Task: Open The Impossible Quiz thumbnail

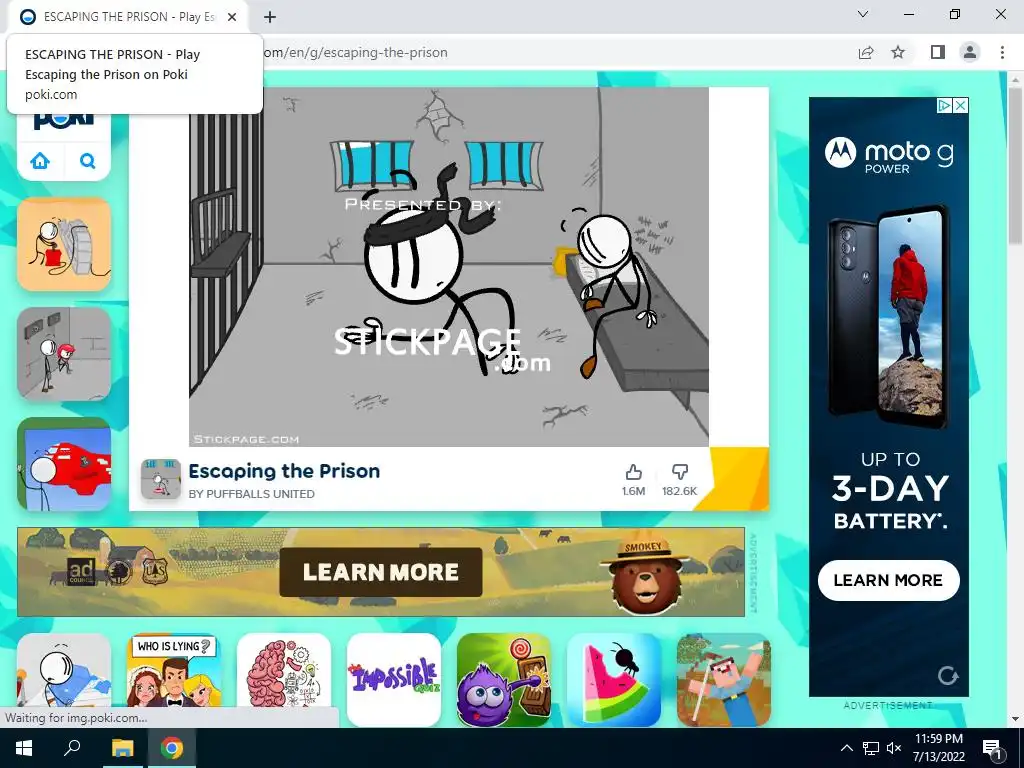Action: pos(394,679)
